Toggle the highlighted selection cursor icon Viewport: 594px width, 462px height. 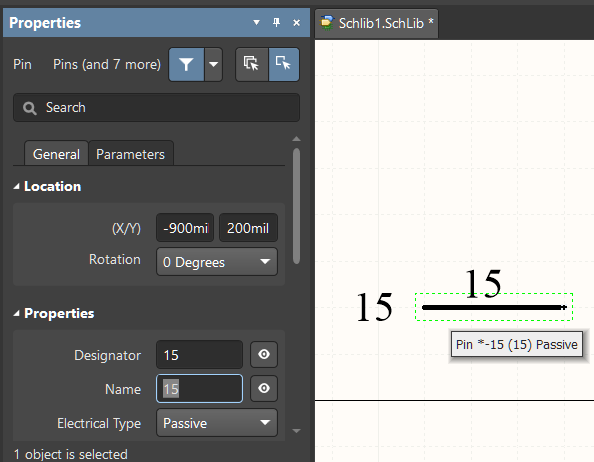284,64
